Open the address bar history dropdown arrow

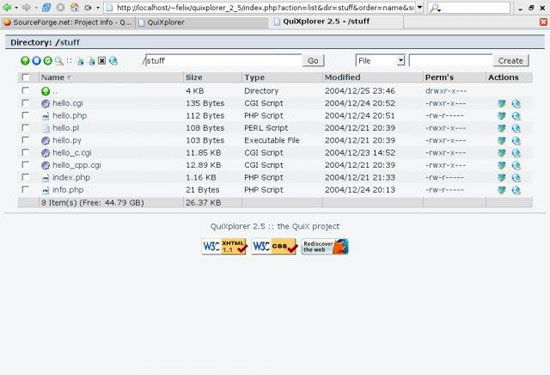(420, 7)
